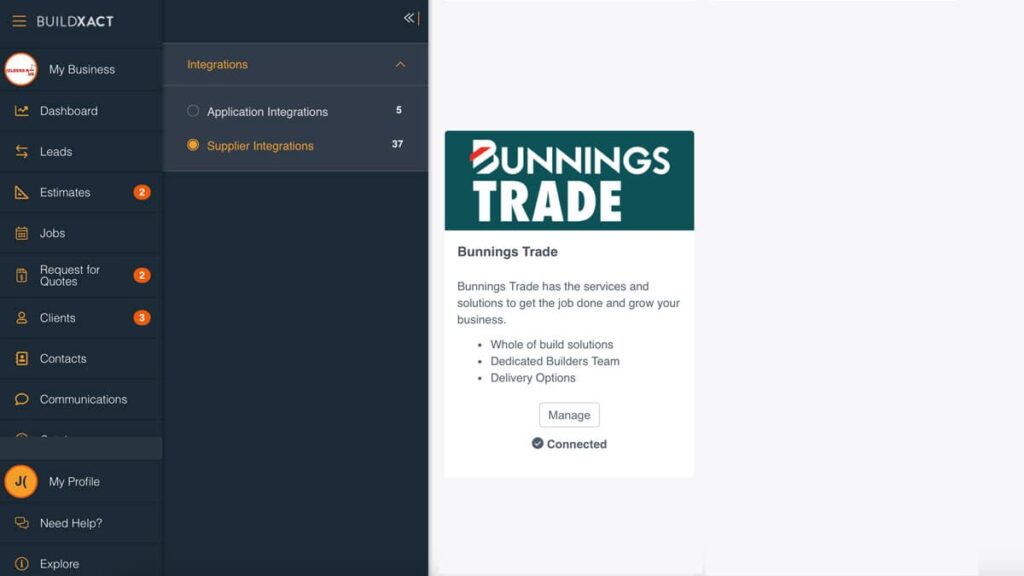1024x576 pixels.
Task: Click Manage button for Bunnings Trade
Action: [569, 415]
